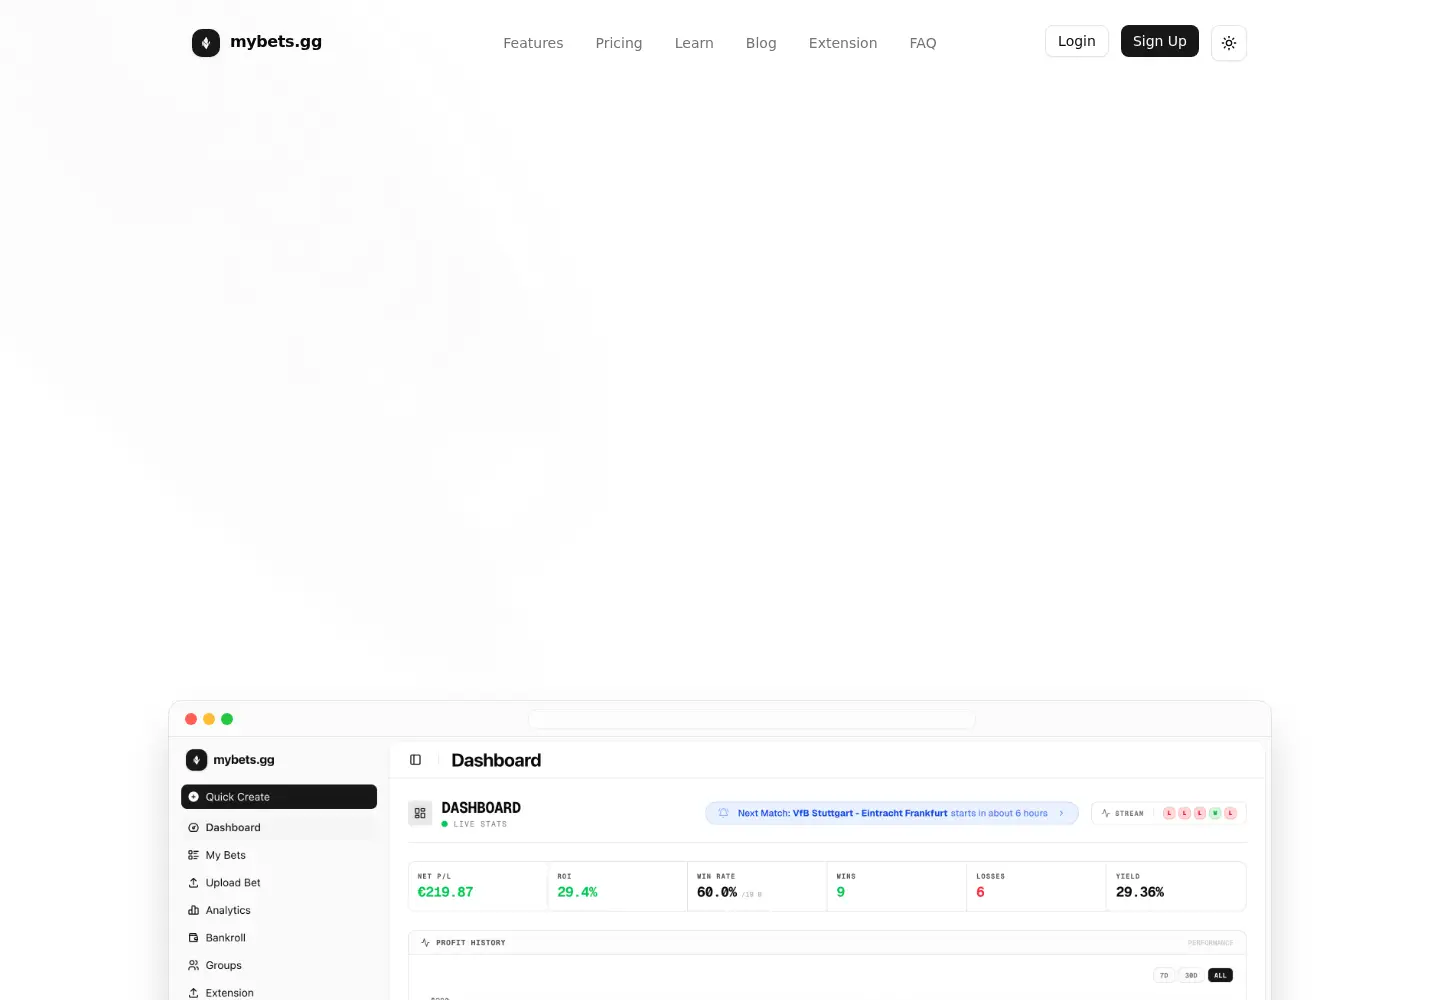Click the Extension icon in the sidebar
The image size is (1440, 1000).
click(x=194, y=993)
